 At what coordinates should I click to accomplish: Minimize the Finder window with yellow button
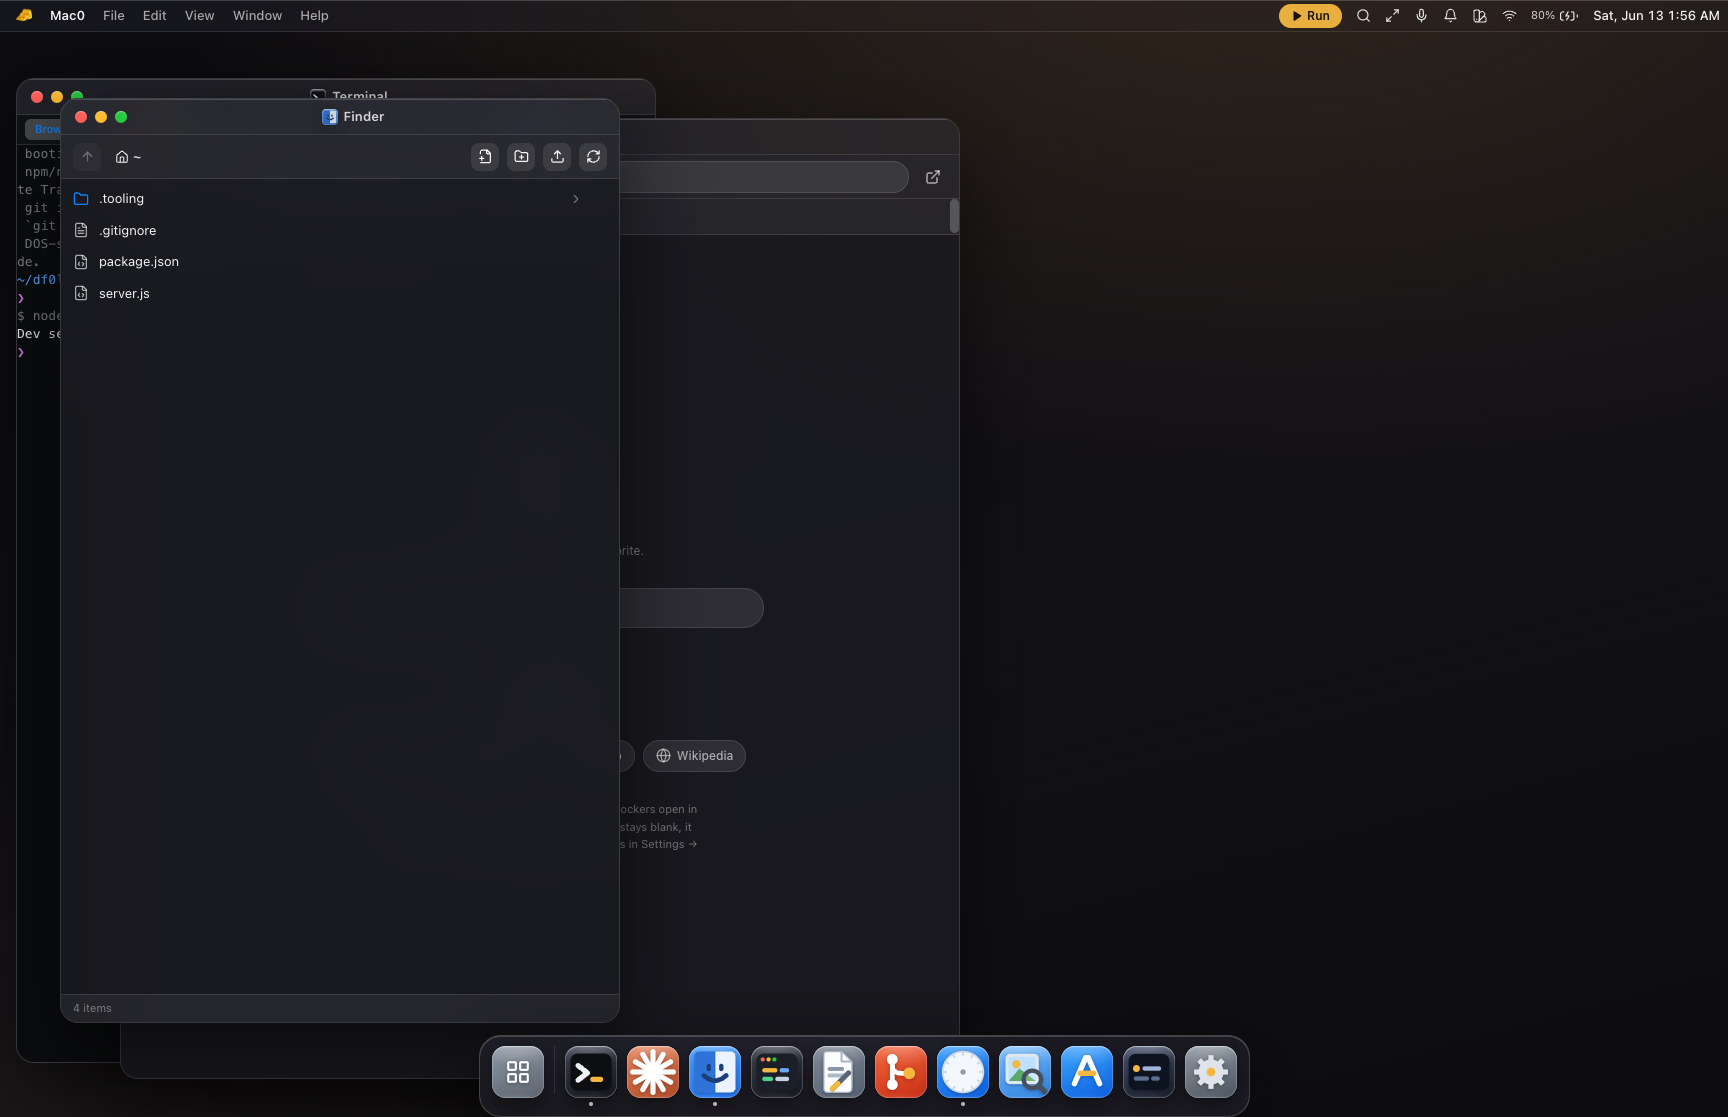pos(101,117)
